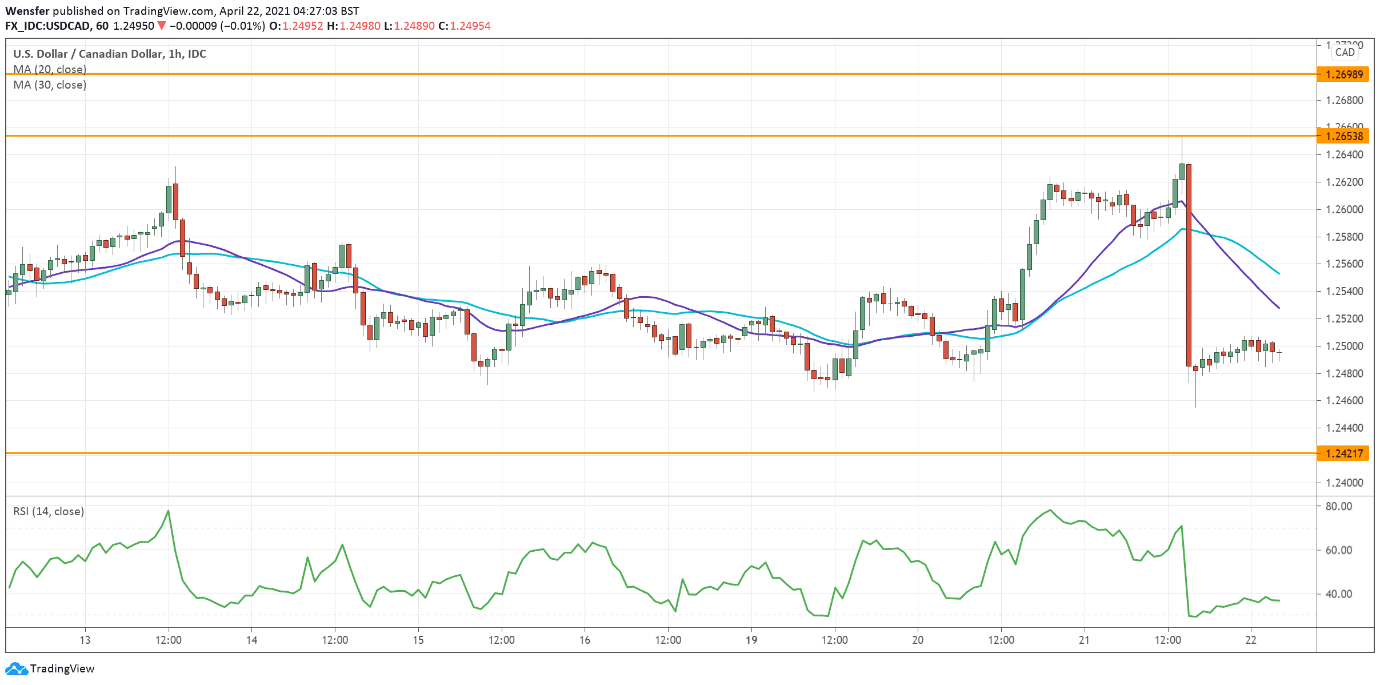Viewport: 1380px width, 685px height.
Task: Click the date label 16 on time axis
Action: coord(585,640)
